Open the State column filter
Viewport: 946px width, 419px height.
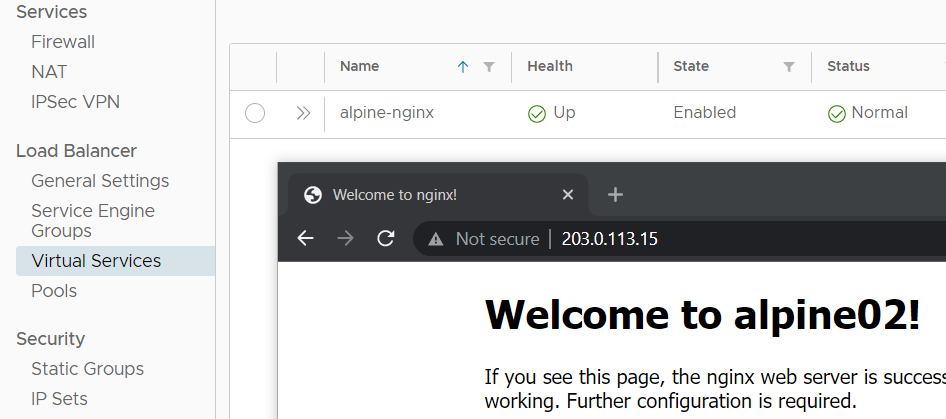click(789, 67)
